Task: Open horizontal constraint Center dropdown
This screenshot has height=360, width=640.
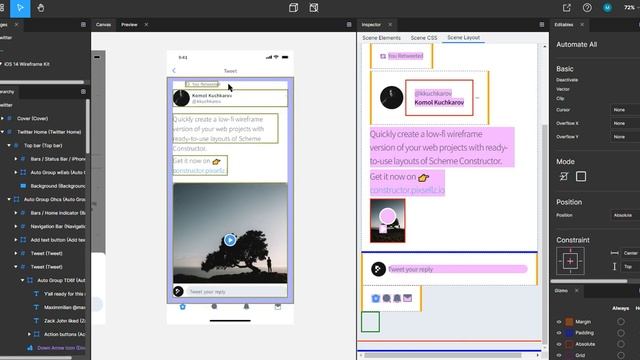Action: tap(630, 253)
